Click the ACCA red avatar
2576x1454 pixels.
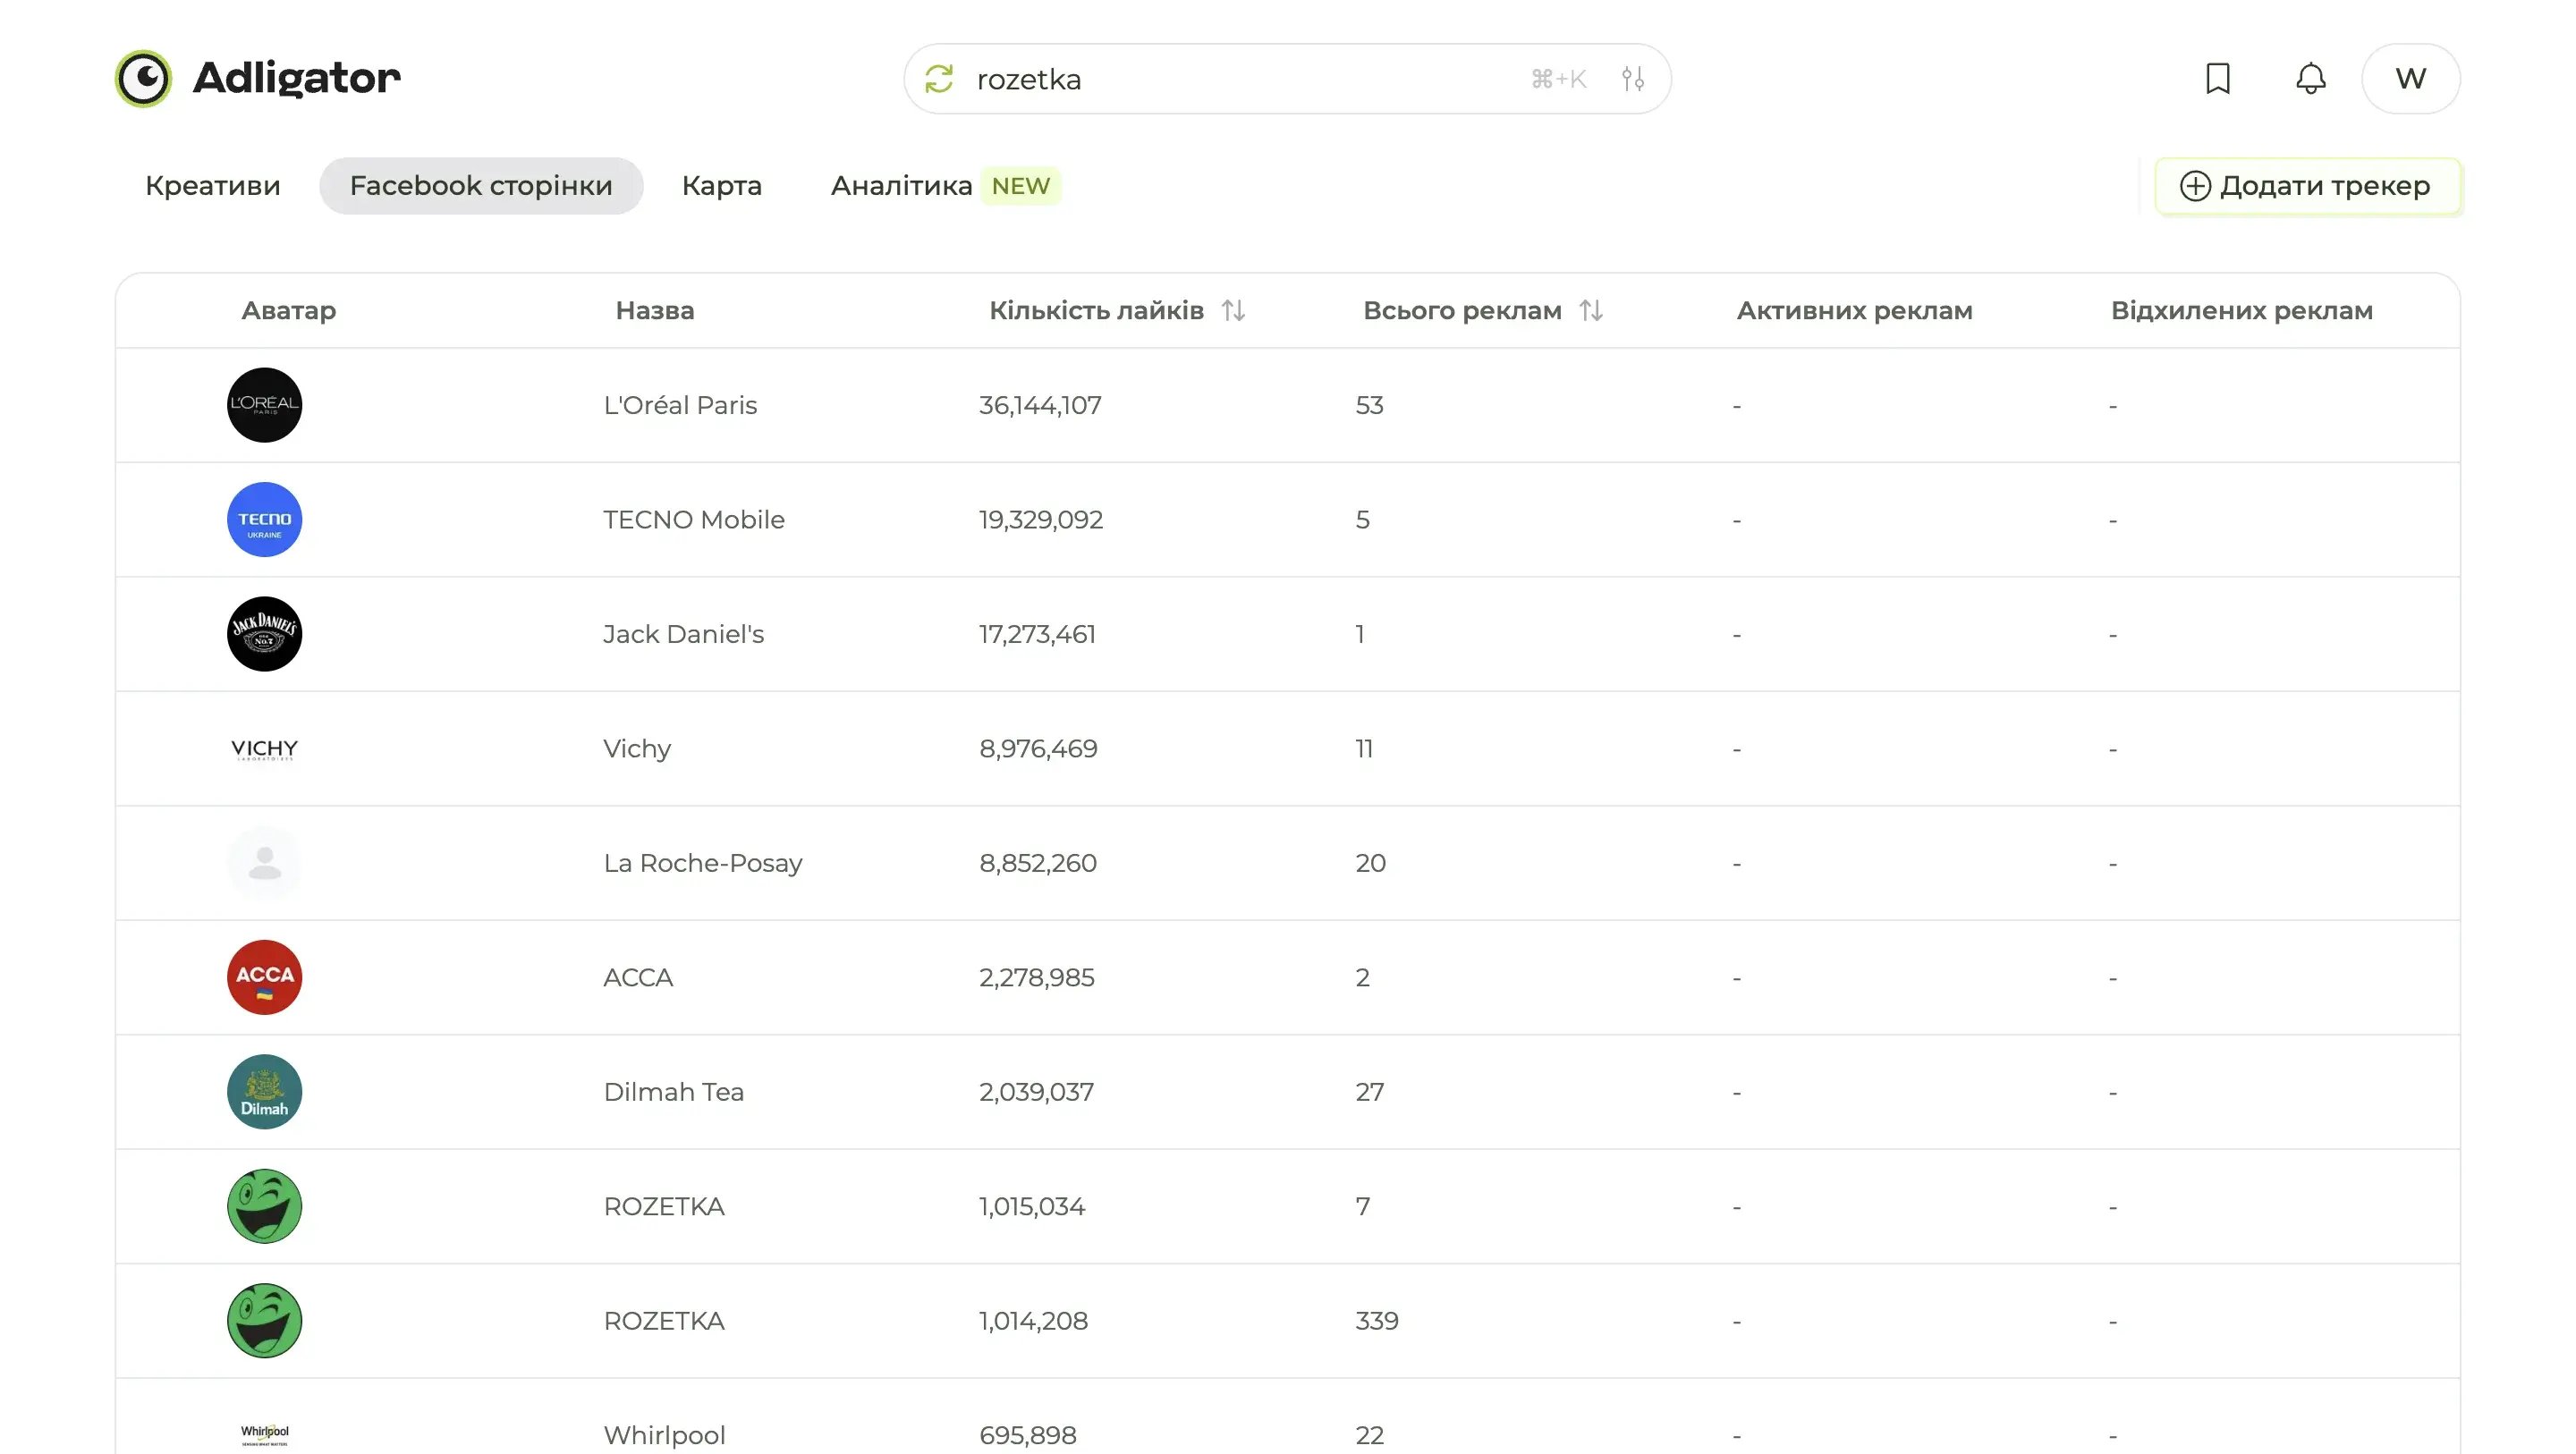tap(264, 977)
